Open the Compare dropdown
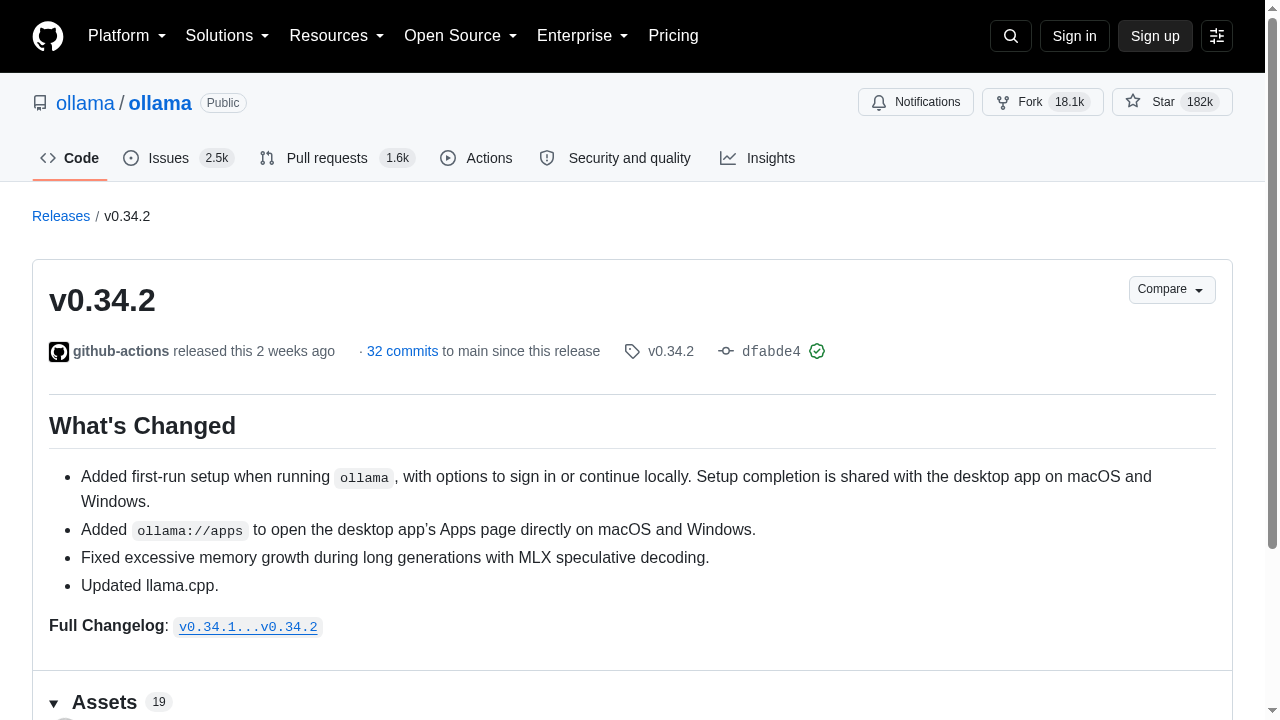 [x=1172, y=290]
